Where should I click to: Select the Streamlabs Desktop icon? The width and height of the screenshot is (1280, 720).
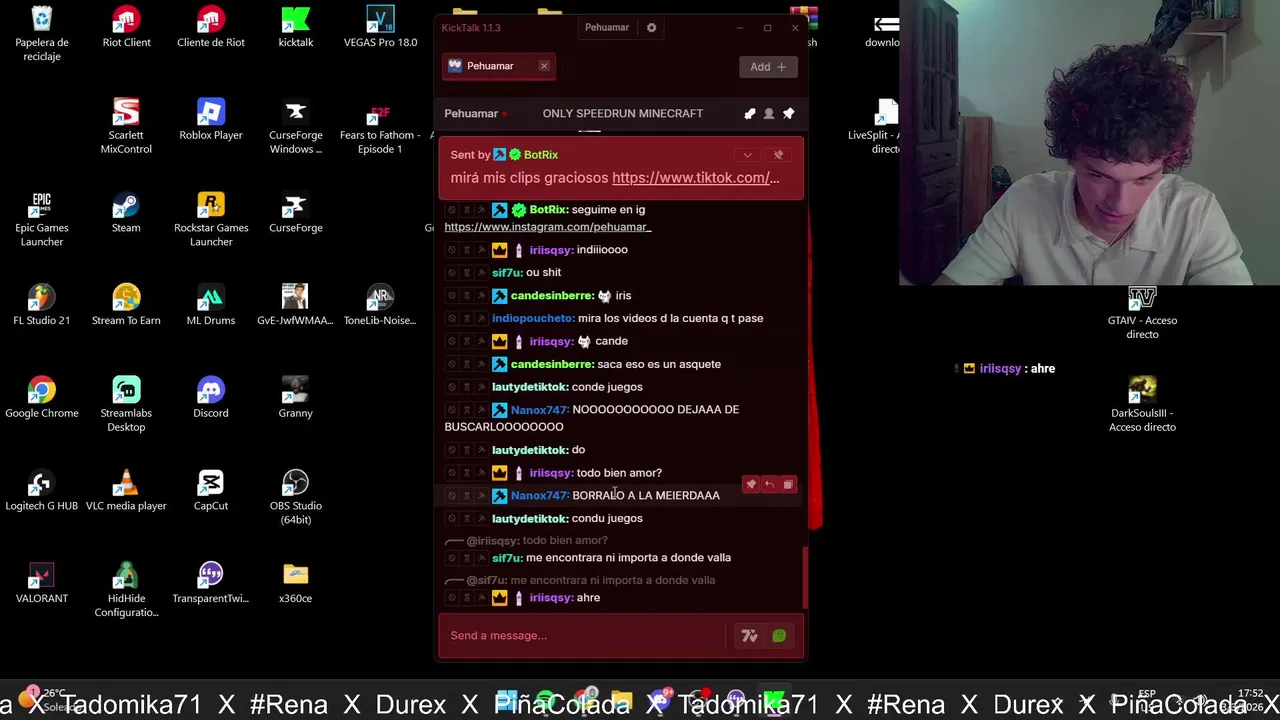click(126, 405)
